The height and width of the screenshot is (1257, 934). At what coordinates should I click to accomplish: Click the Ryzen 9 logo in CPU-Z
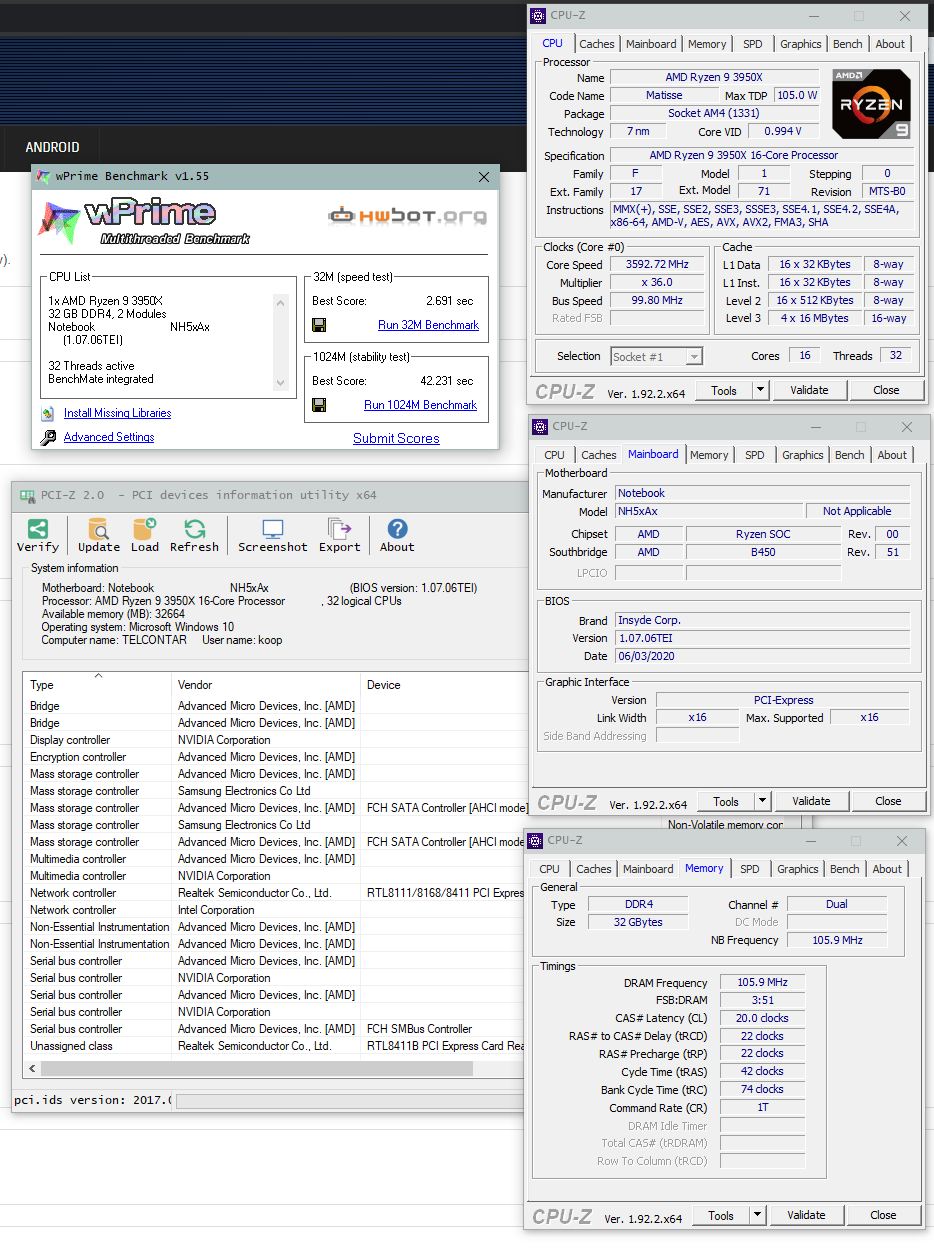(871, 104)
